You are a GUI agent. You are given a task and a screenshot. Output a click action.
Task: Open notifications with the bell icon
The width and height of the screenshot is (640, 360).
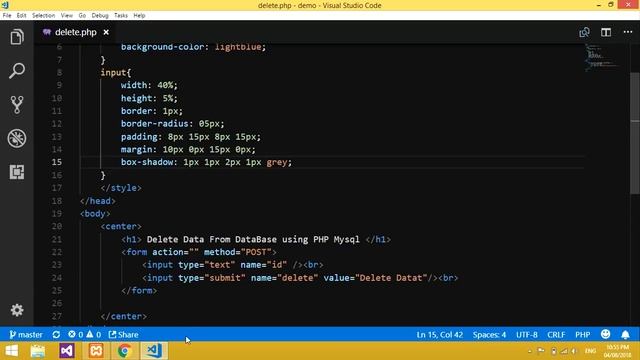625,335
